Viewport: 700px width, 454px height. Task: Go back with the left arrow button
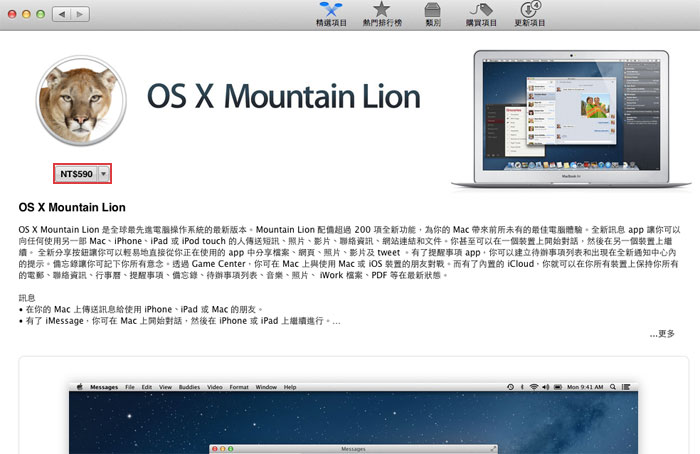point(62,14)
